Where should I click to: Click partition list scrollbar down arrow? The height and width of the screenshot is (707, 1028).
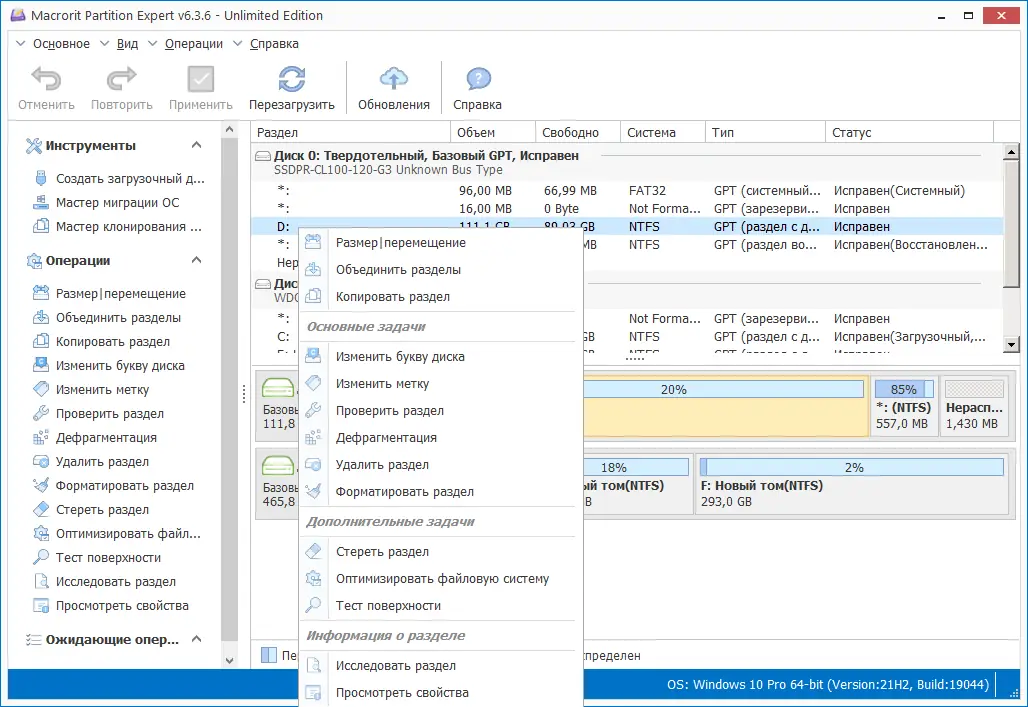[1011, 344]
